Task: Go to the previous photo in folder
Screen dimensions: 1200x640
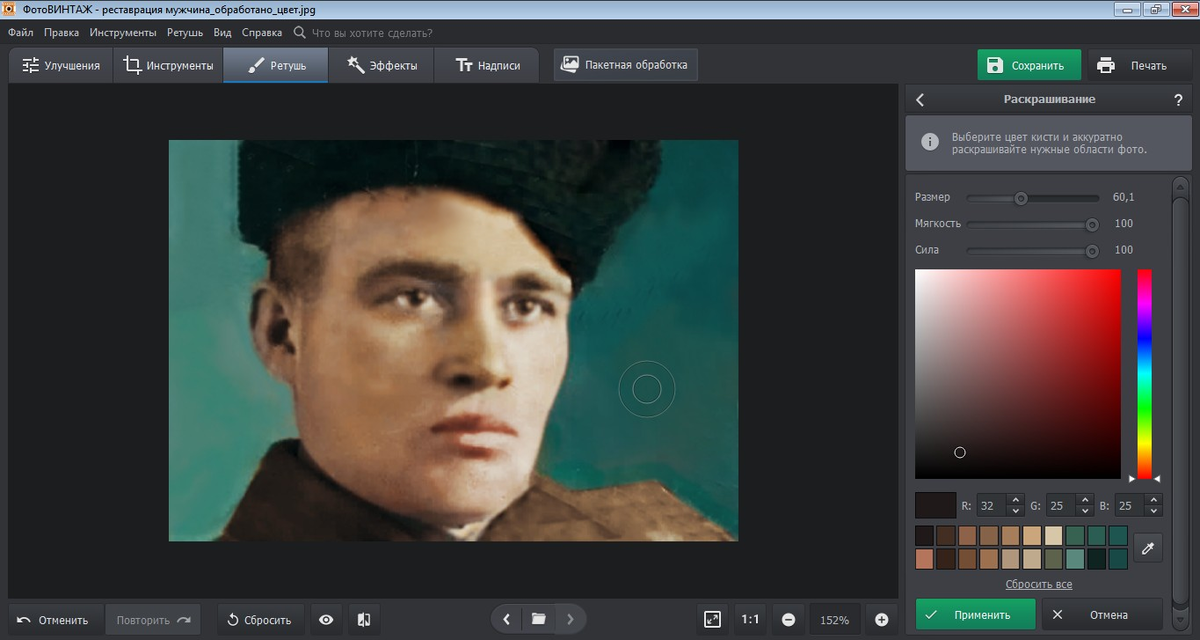Action: (506, 619)
